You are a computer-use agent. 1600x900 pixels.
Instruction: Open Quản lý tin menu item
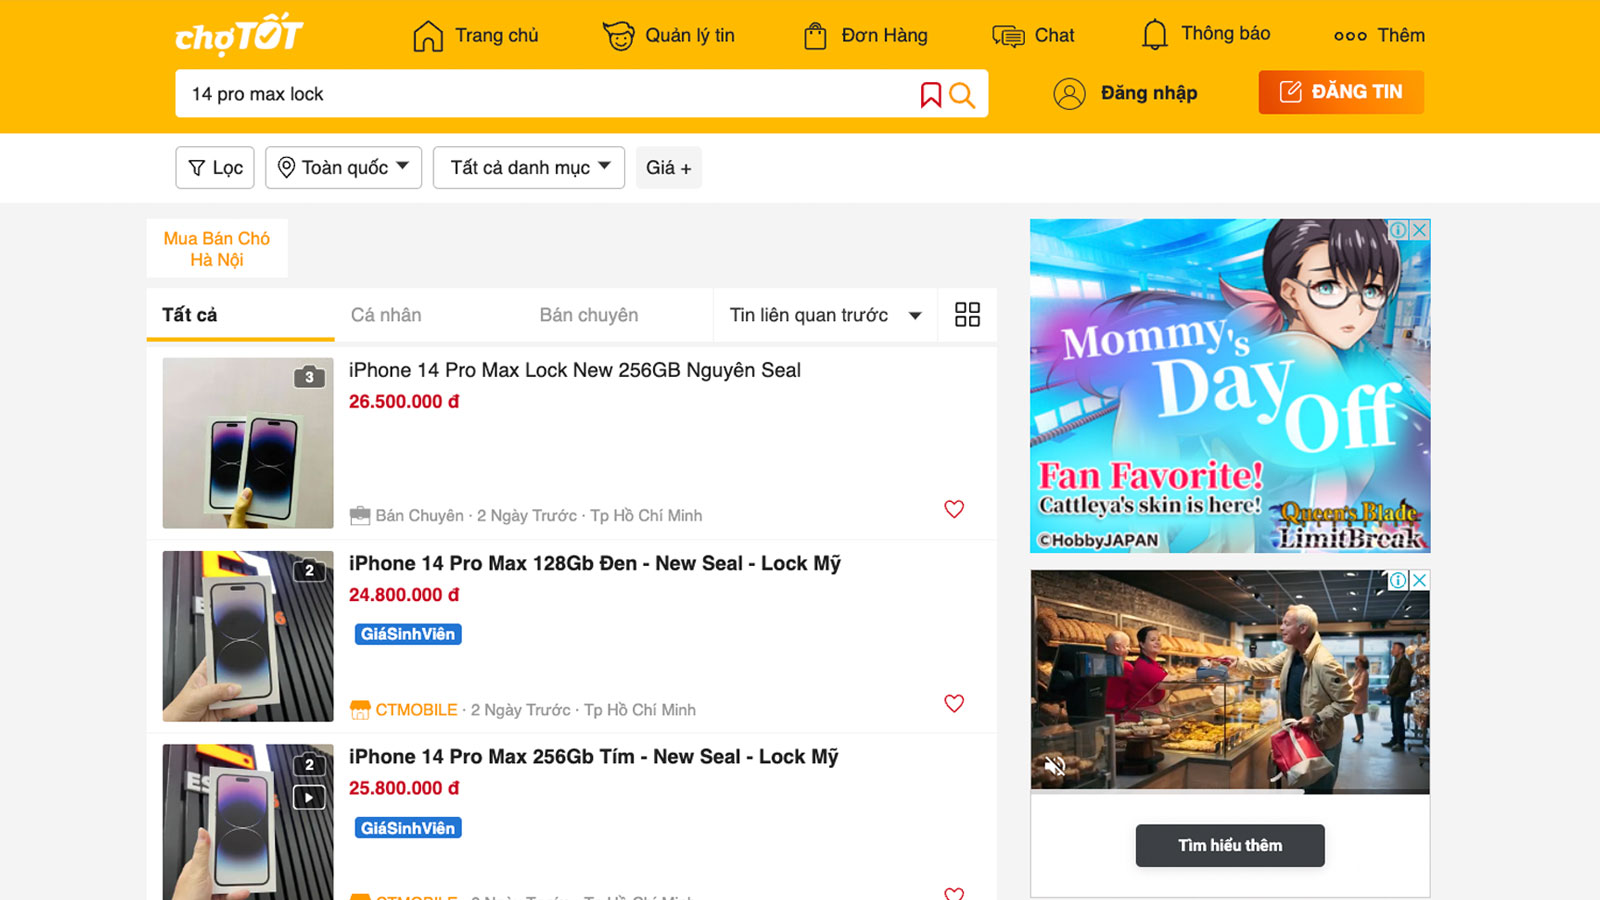(x=669, y=36)
